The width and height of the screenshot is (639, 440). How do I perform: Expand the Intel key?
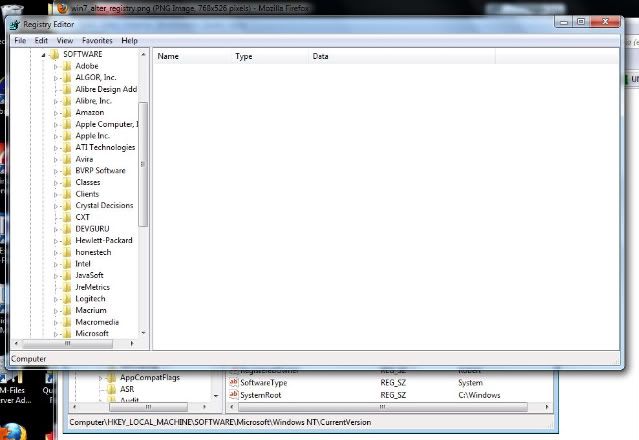click(56, 264)
